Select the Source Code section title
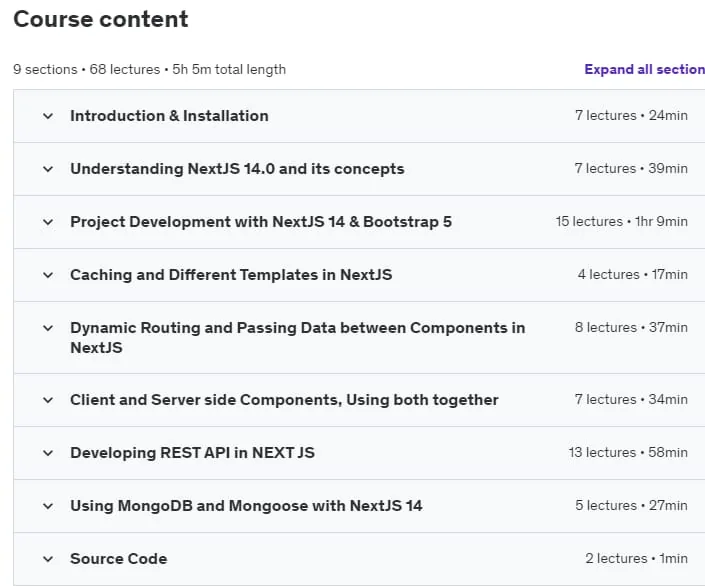Image resolution: width=705 pixels, height=586 pixels. pyautogui.click(x=119, y=559)
